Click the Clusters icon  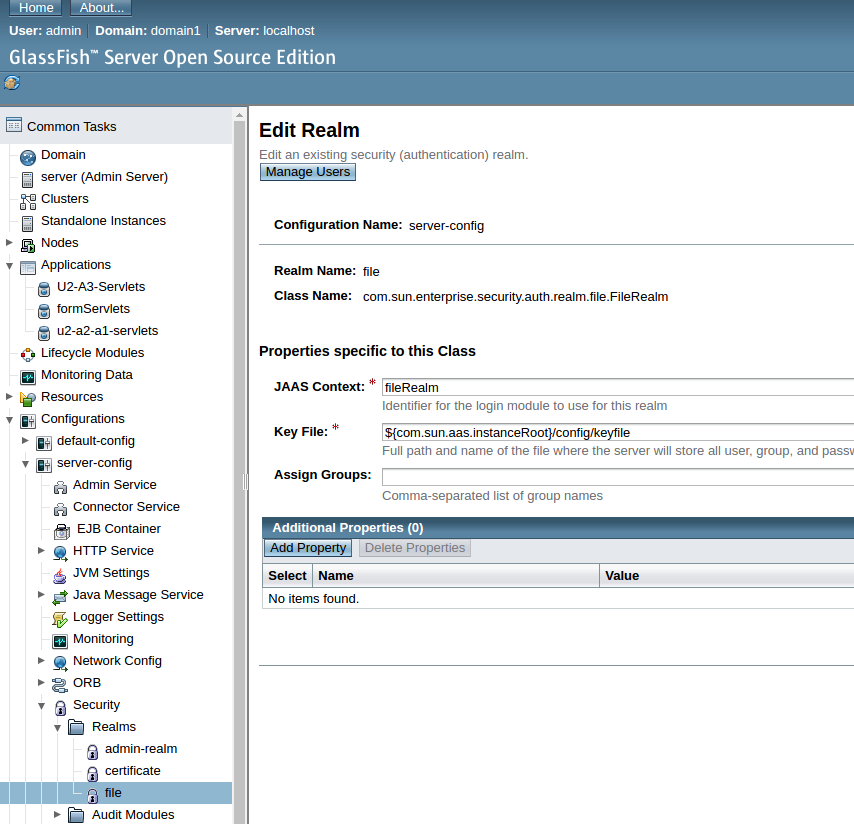(x=28, y=202)
